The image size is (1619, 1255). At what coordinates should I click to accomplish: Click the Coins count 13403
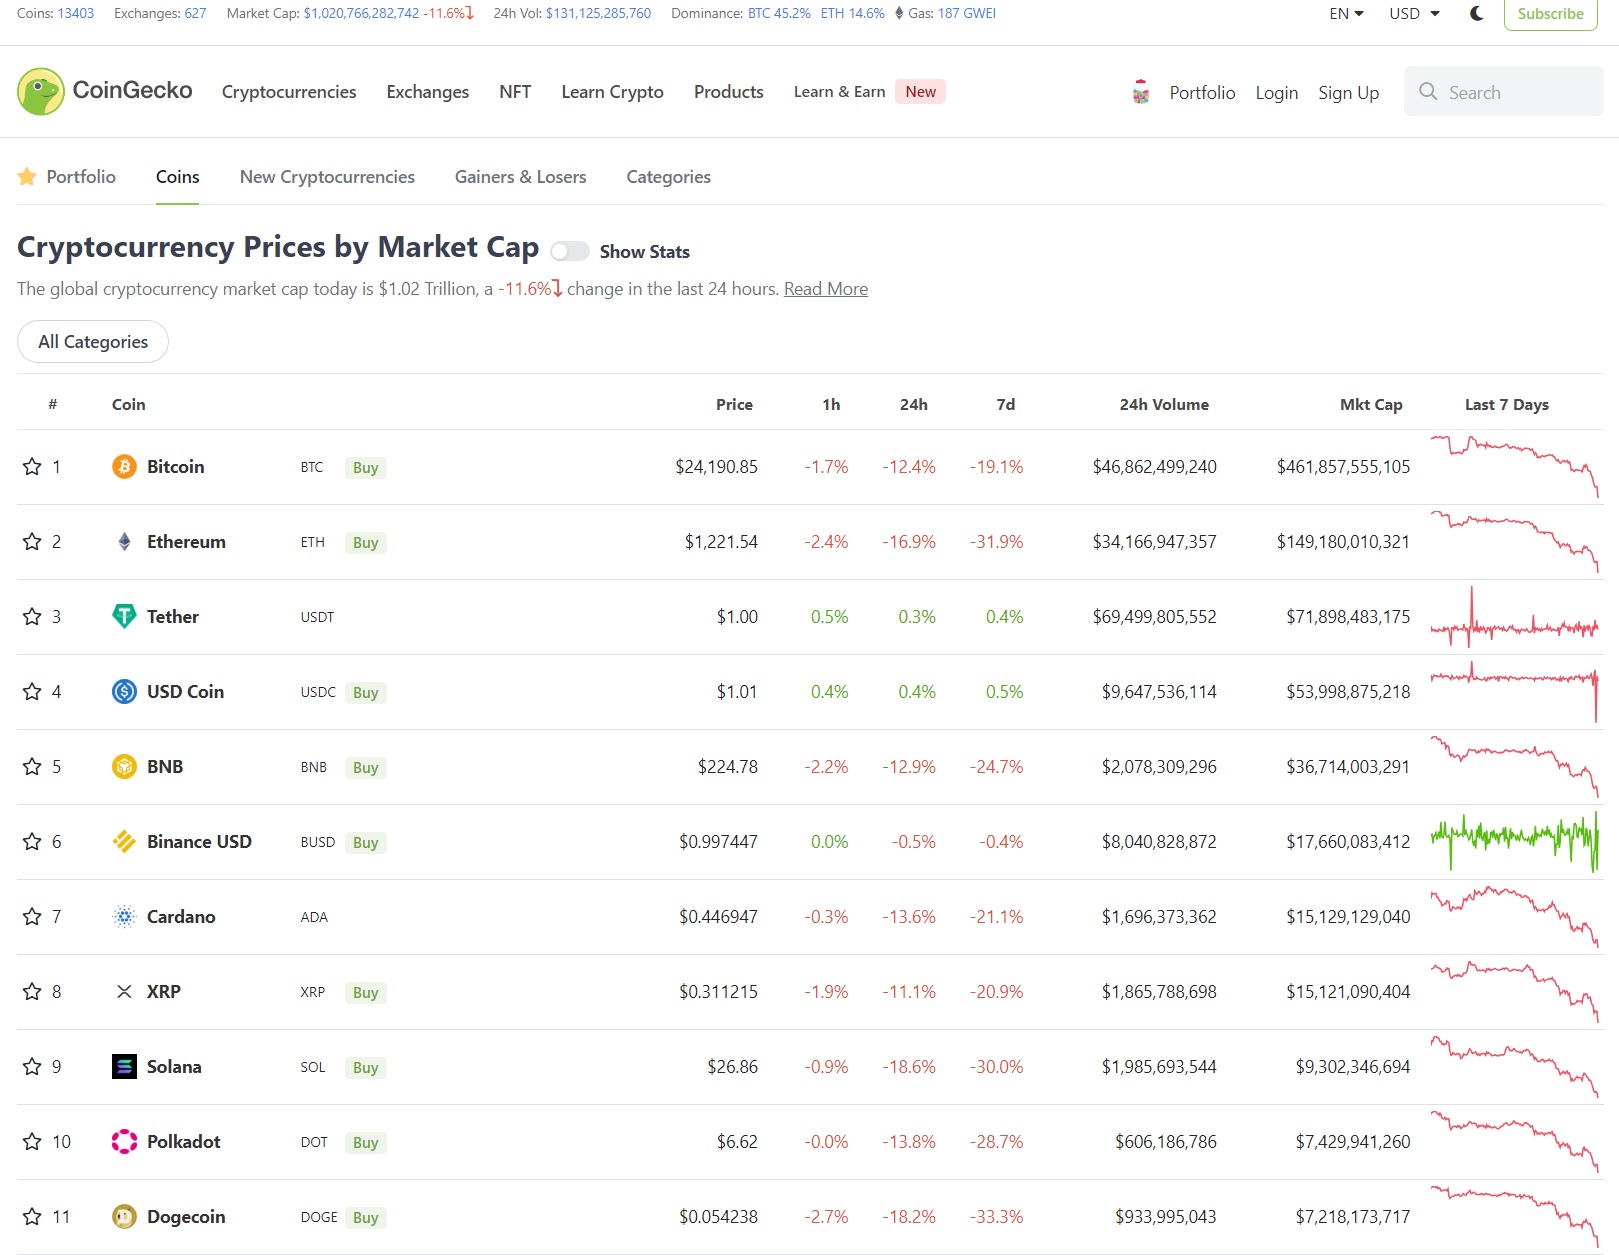(75, 14)
